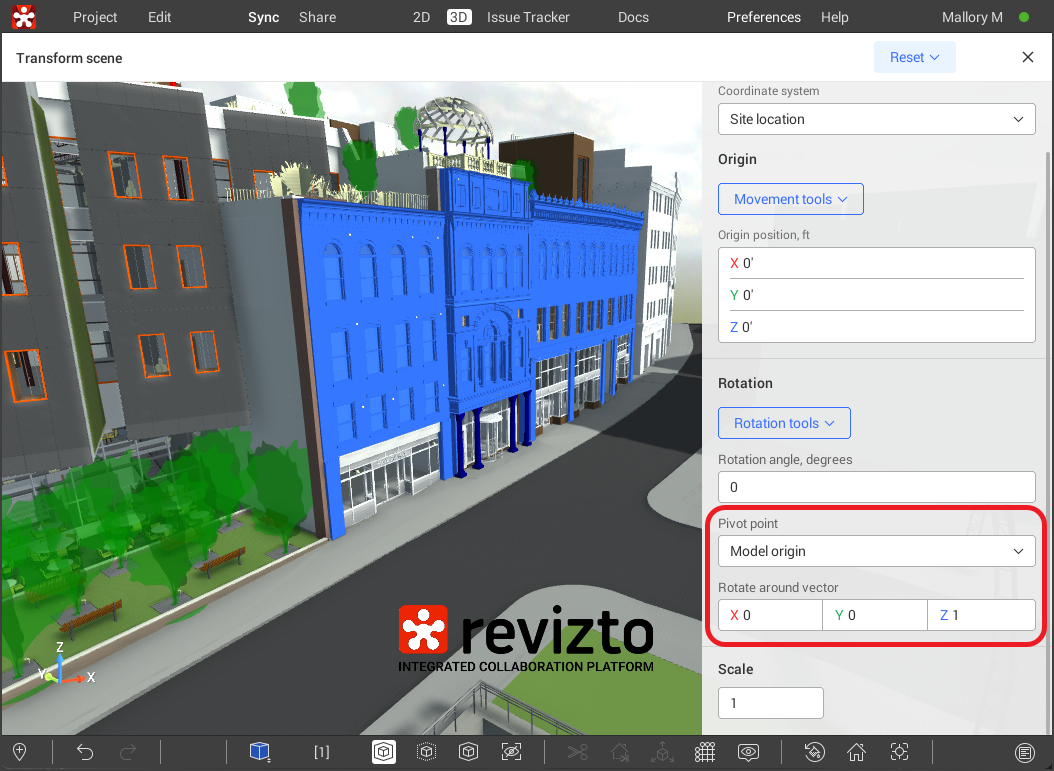
Task: Open the Issue Tracker tab
Action: [528, 17]
